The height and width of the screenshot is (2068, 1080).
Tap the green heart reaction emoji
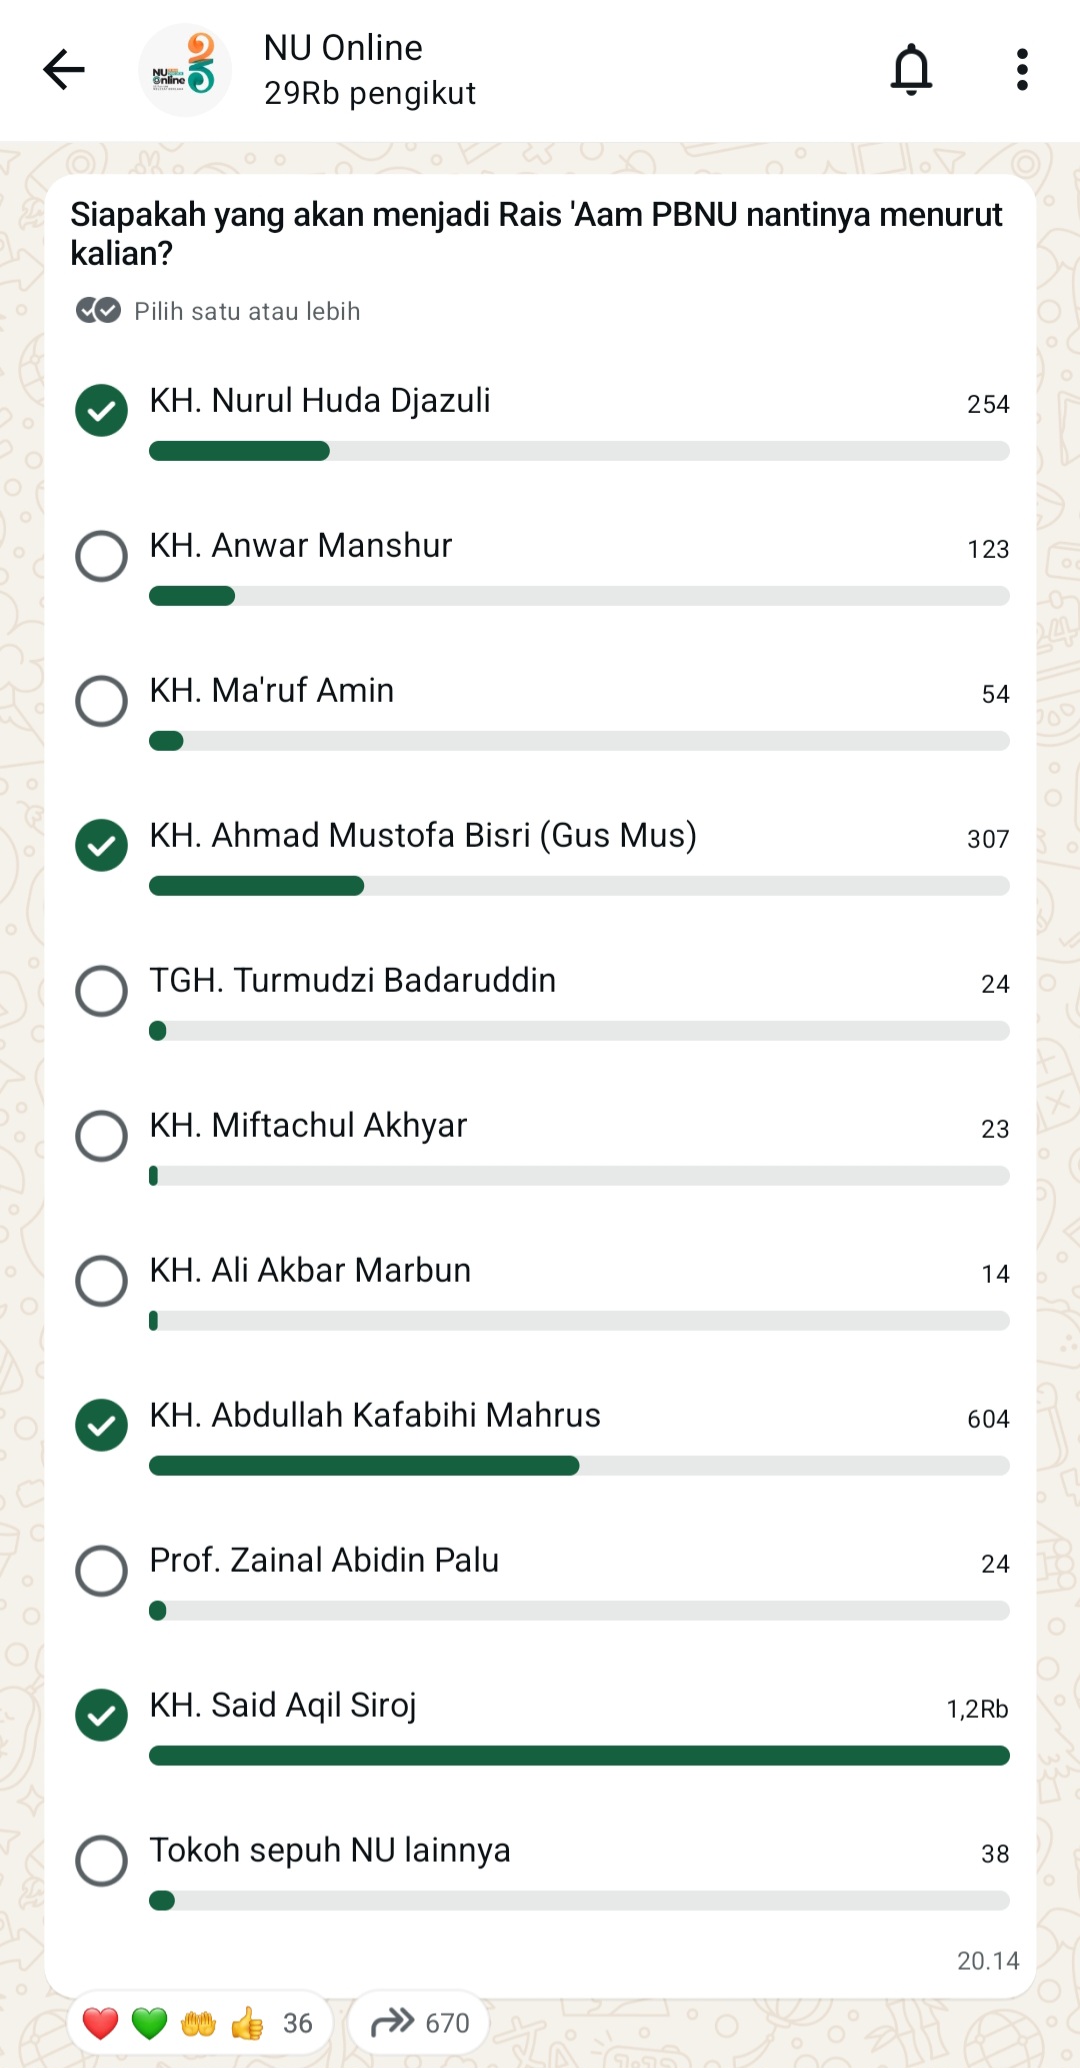coord(150,2023)
